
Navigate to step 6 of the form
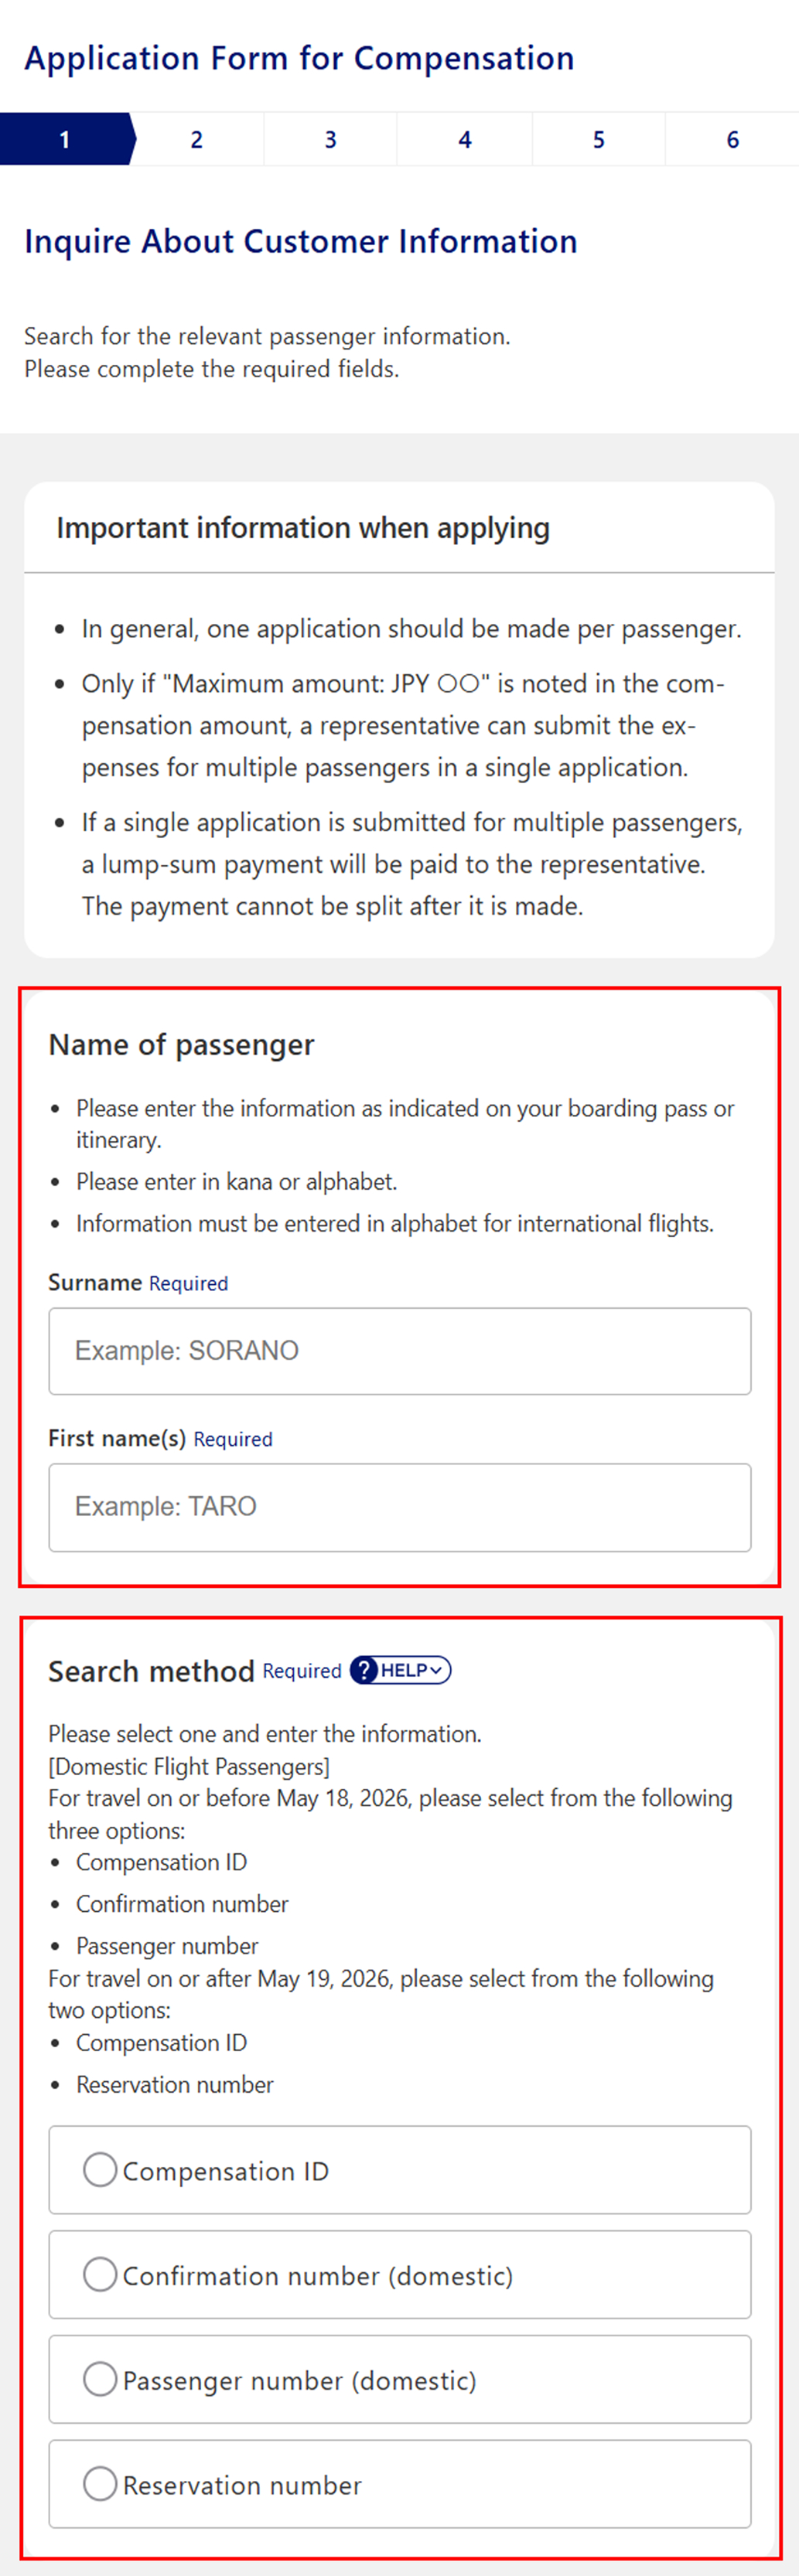(x=733, y=139)
